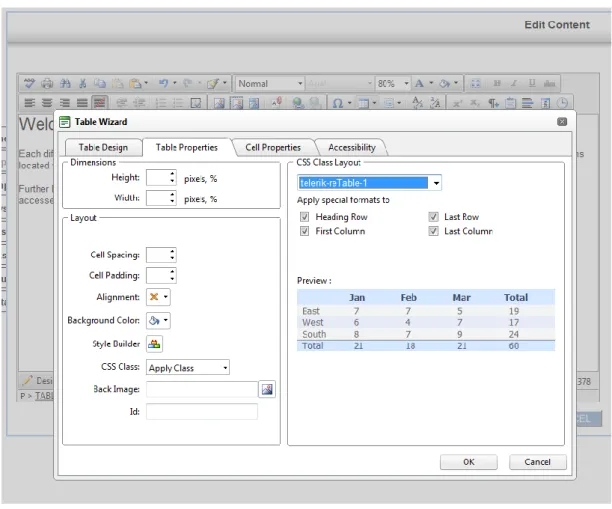
Task: Open the Accessibility tab
Action: [352, 147]
